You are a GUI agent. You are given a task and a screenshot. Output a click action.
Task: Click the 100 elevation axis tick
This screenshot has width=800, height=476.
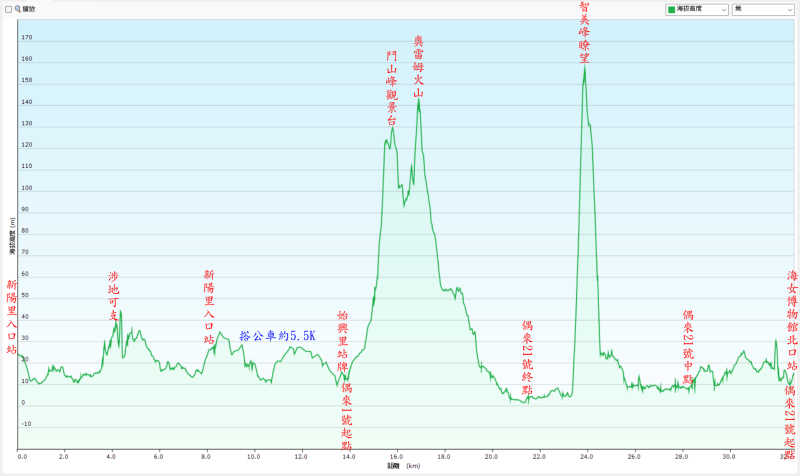[27, 188]
